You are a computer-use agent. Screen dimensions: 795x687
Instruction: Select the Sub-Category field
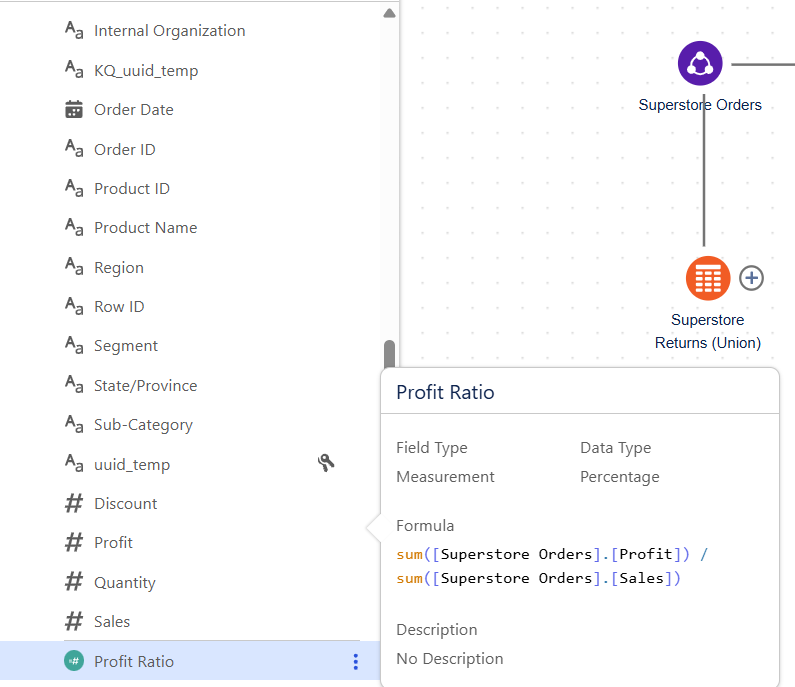[x=143, y=425]
